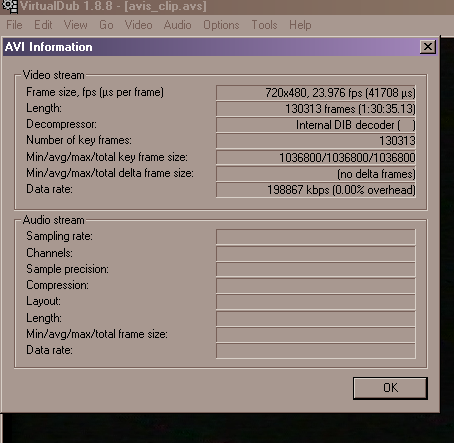Screen dimensions: 454x443
Task: Close the AVI Information dialog
Action: coord(428,47)
